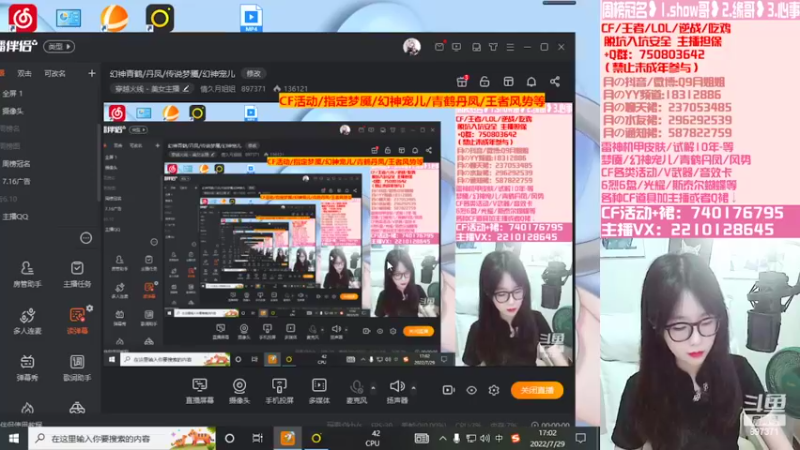Open the Sogou input method tray icon
The height and width of the screenshot is (450, 800).
(515, 438)
